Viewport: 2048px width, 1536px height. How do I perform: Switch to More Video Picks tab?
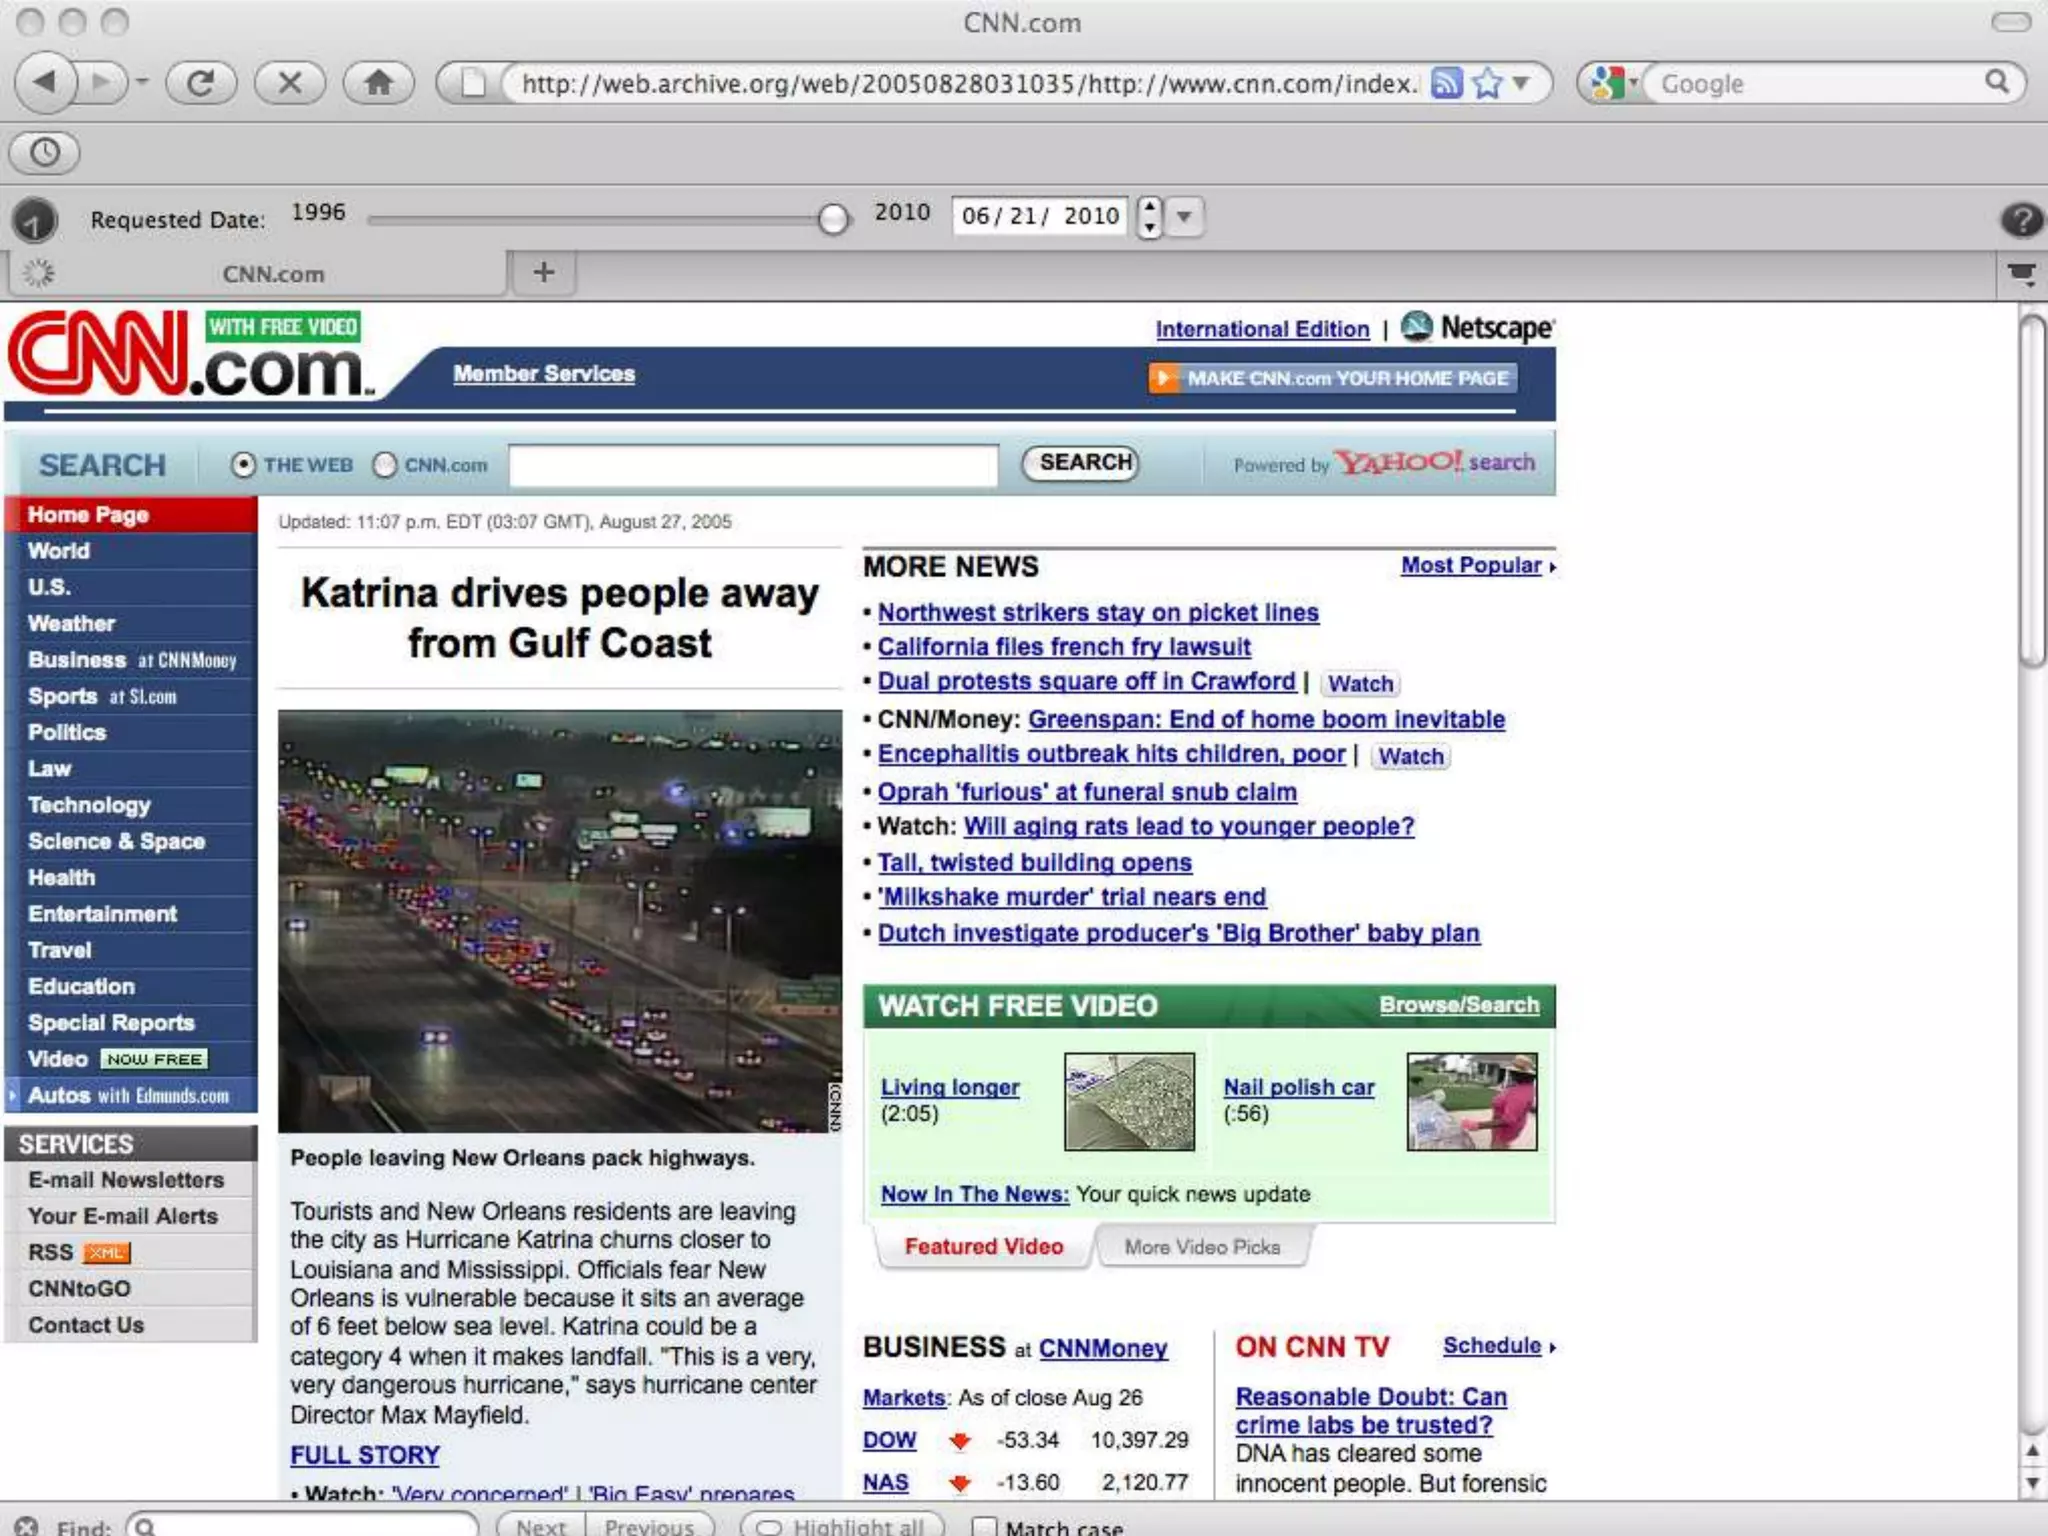click(1202, 1247)
